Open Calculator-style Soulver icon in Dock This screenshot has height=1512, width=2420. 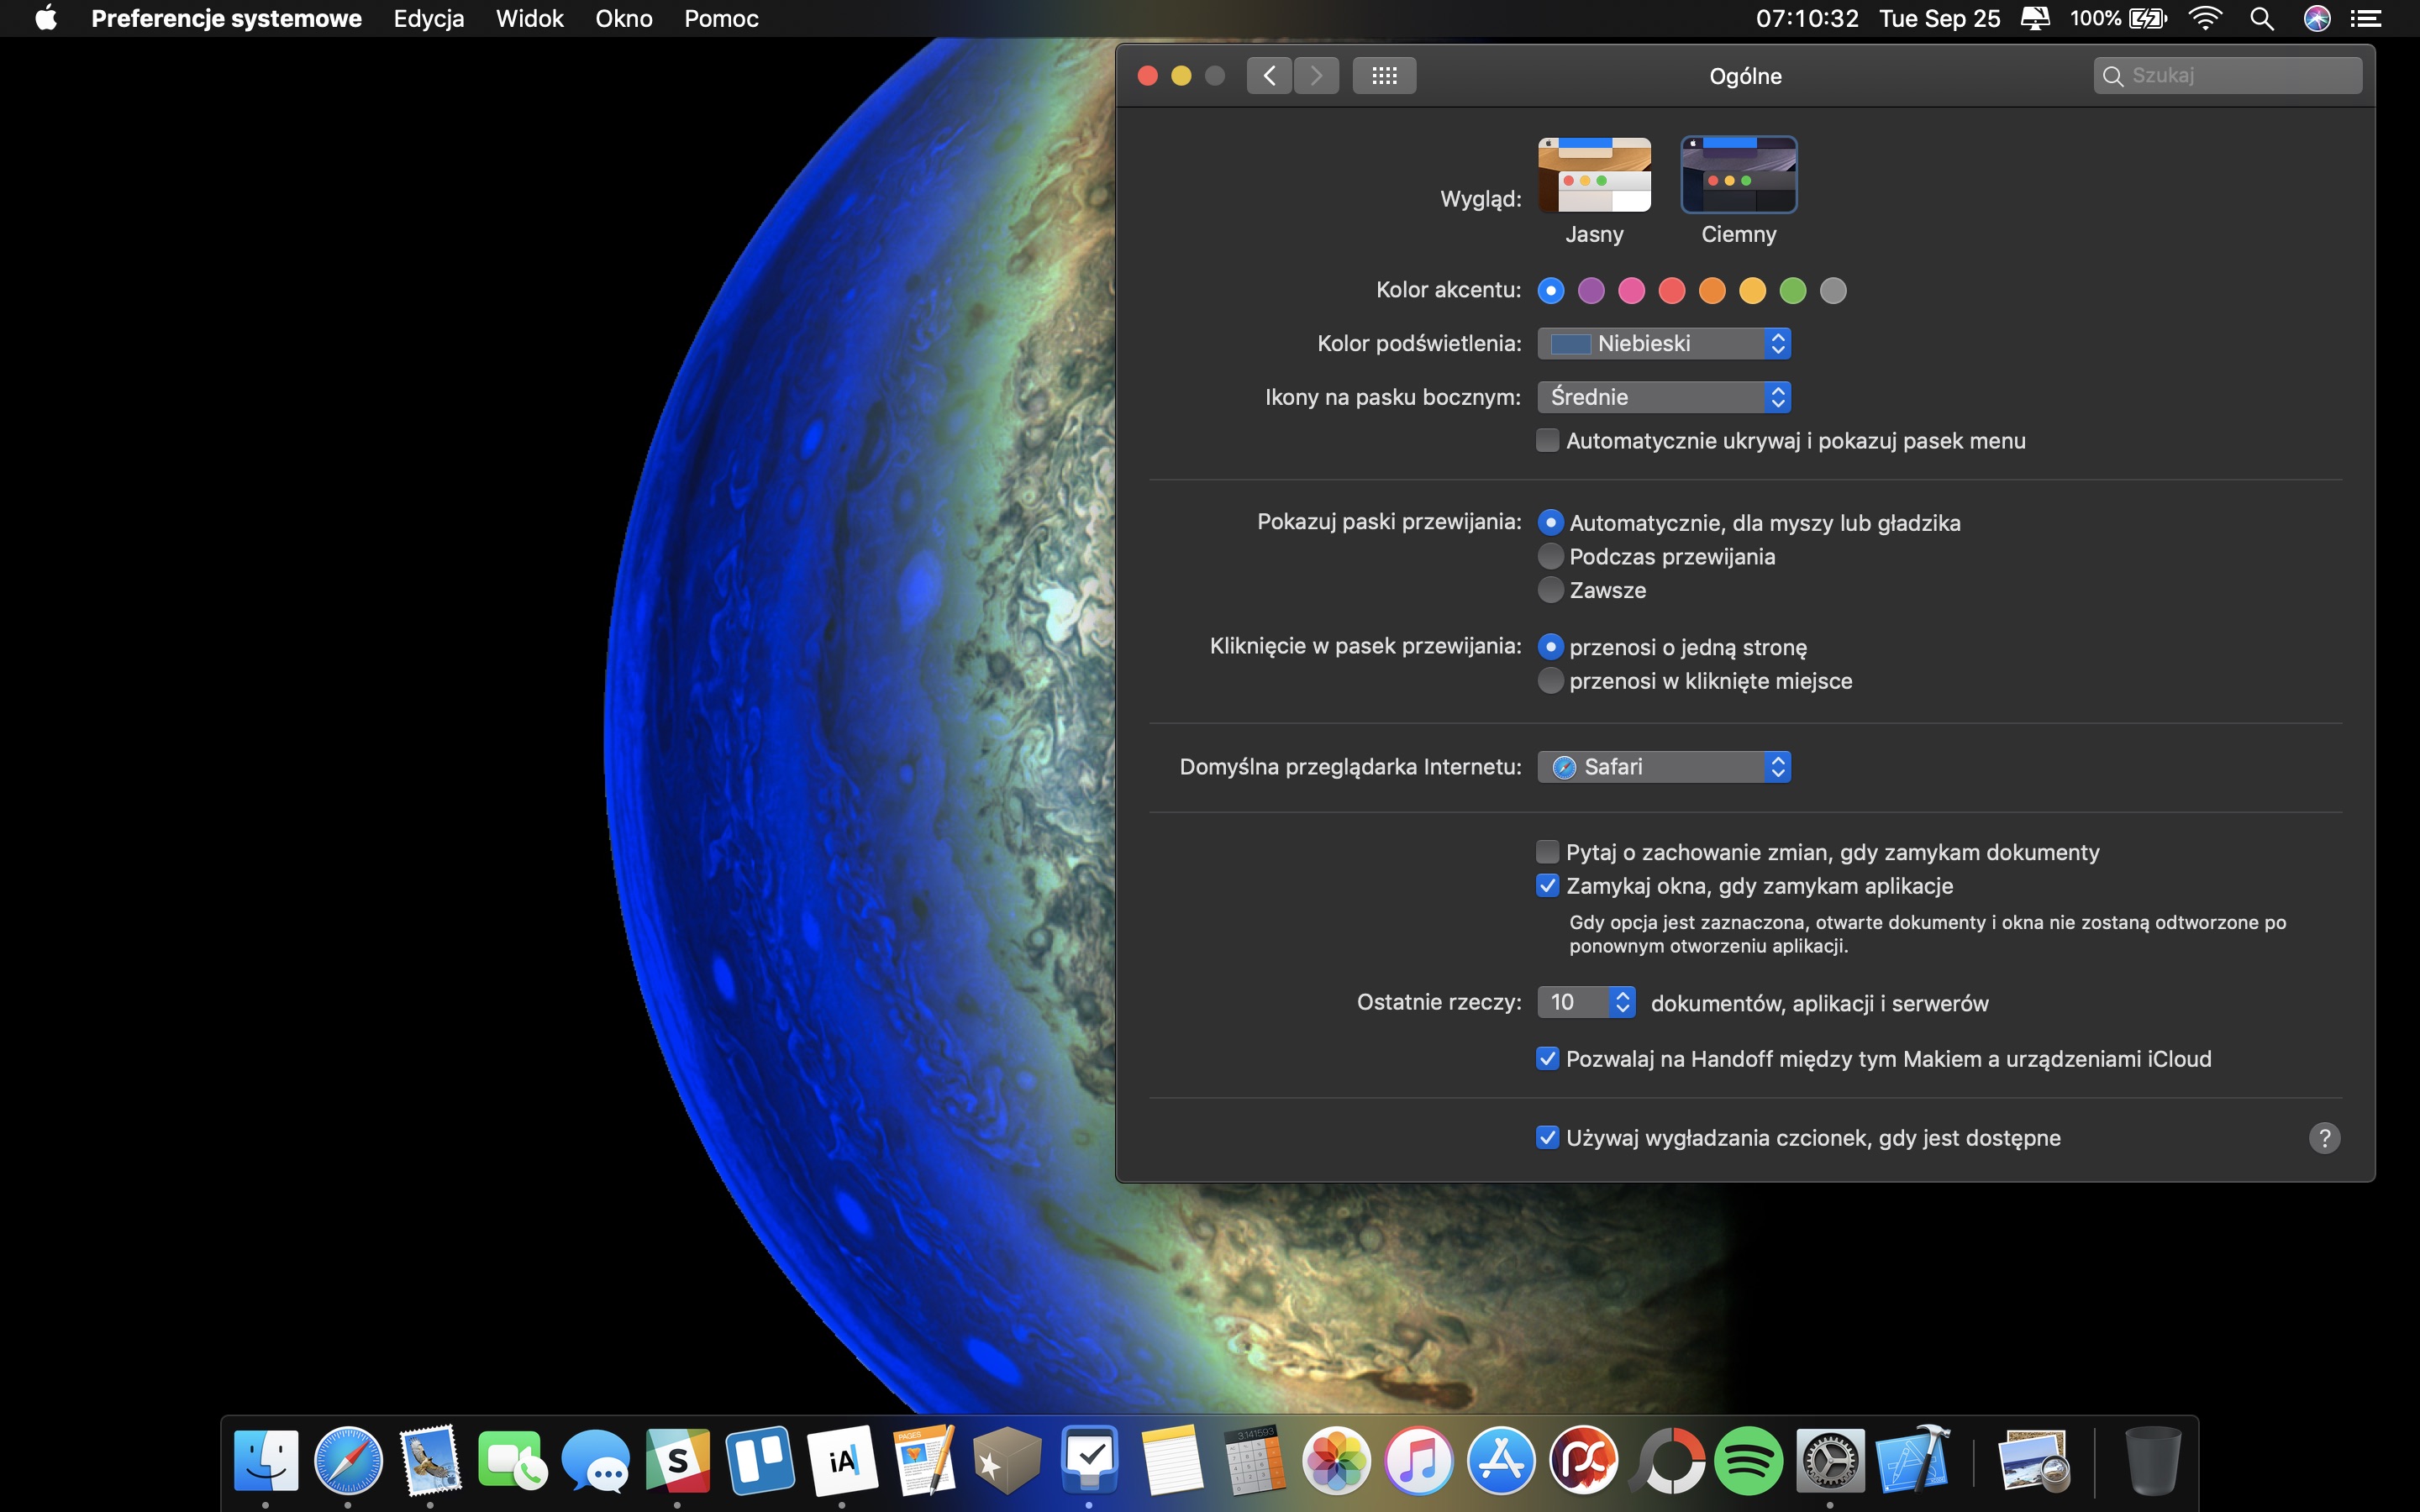(1254, 1461)
